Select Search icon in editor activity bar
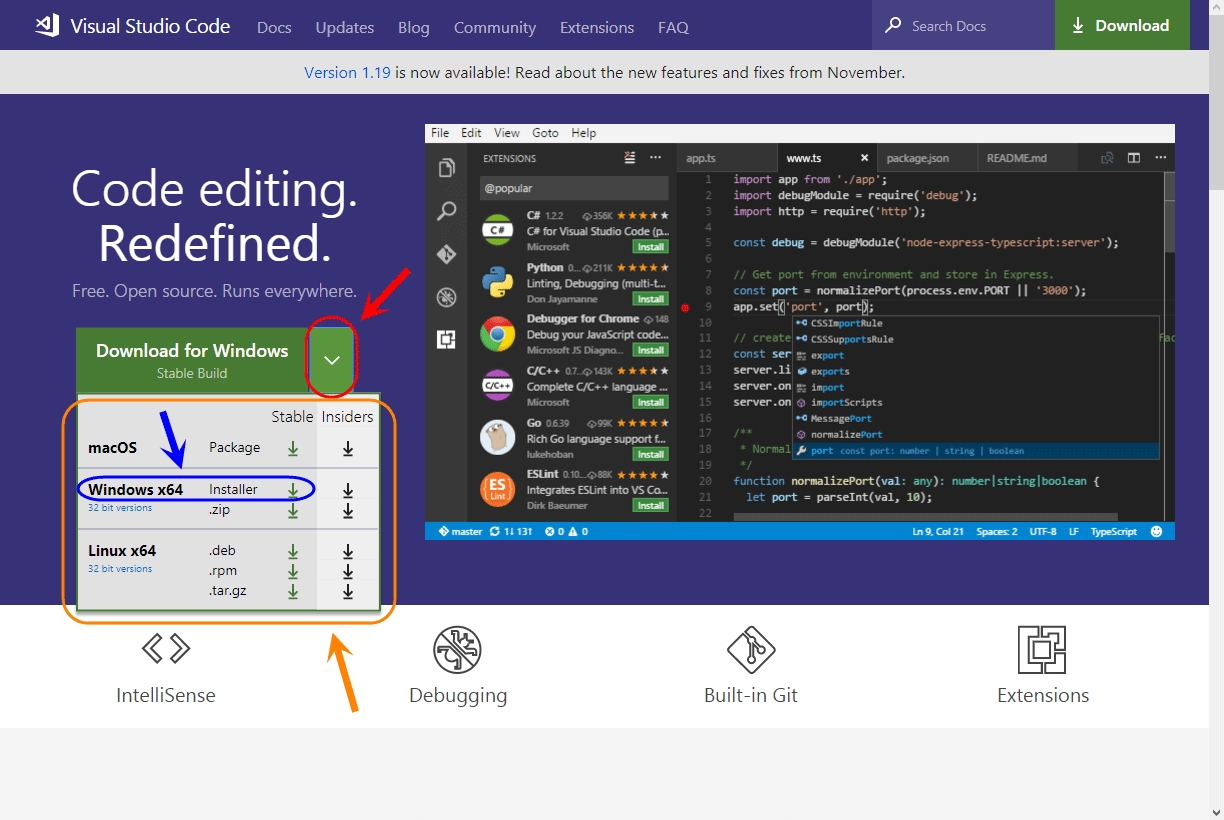 pos(447,211)
